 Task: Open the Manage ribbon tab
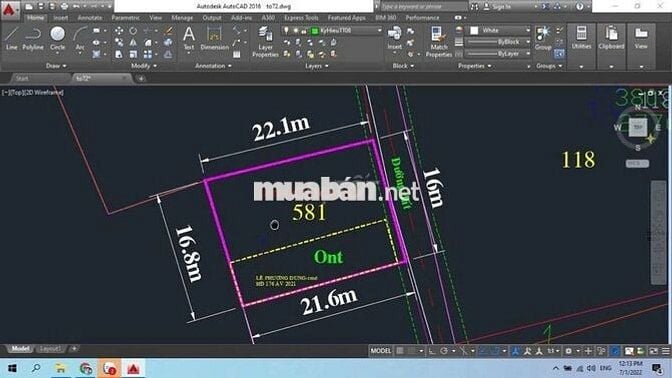tap(182, 18)
